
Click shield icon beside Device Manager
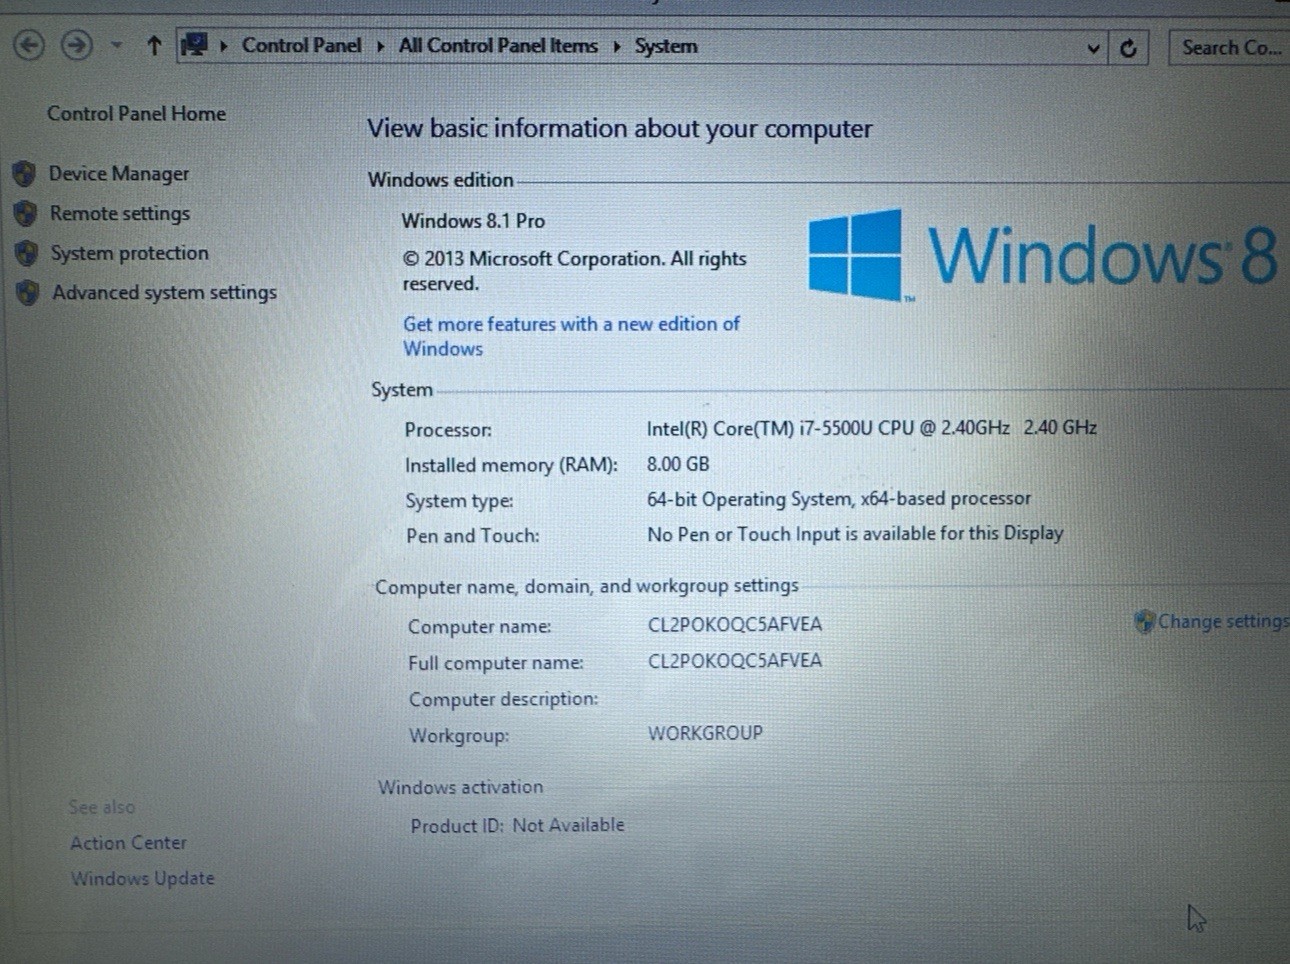click(25, 174)
